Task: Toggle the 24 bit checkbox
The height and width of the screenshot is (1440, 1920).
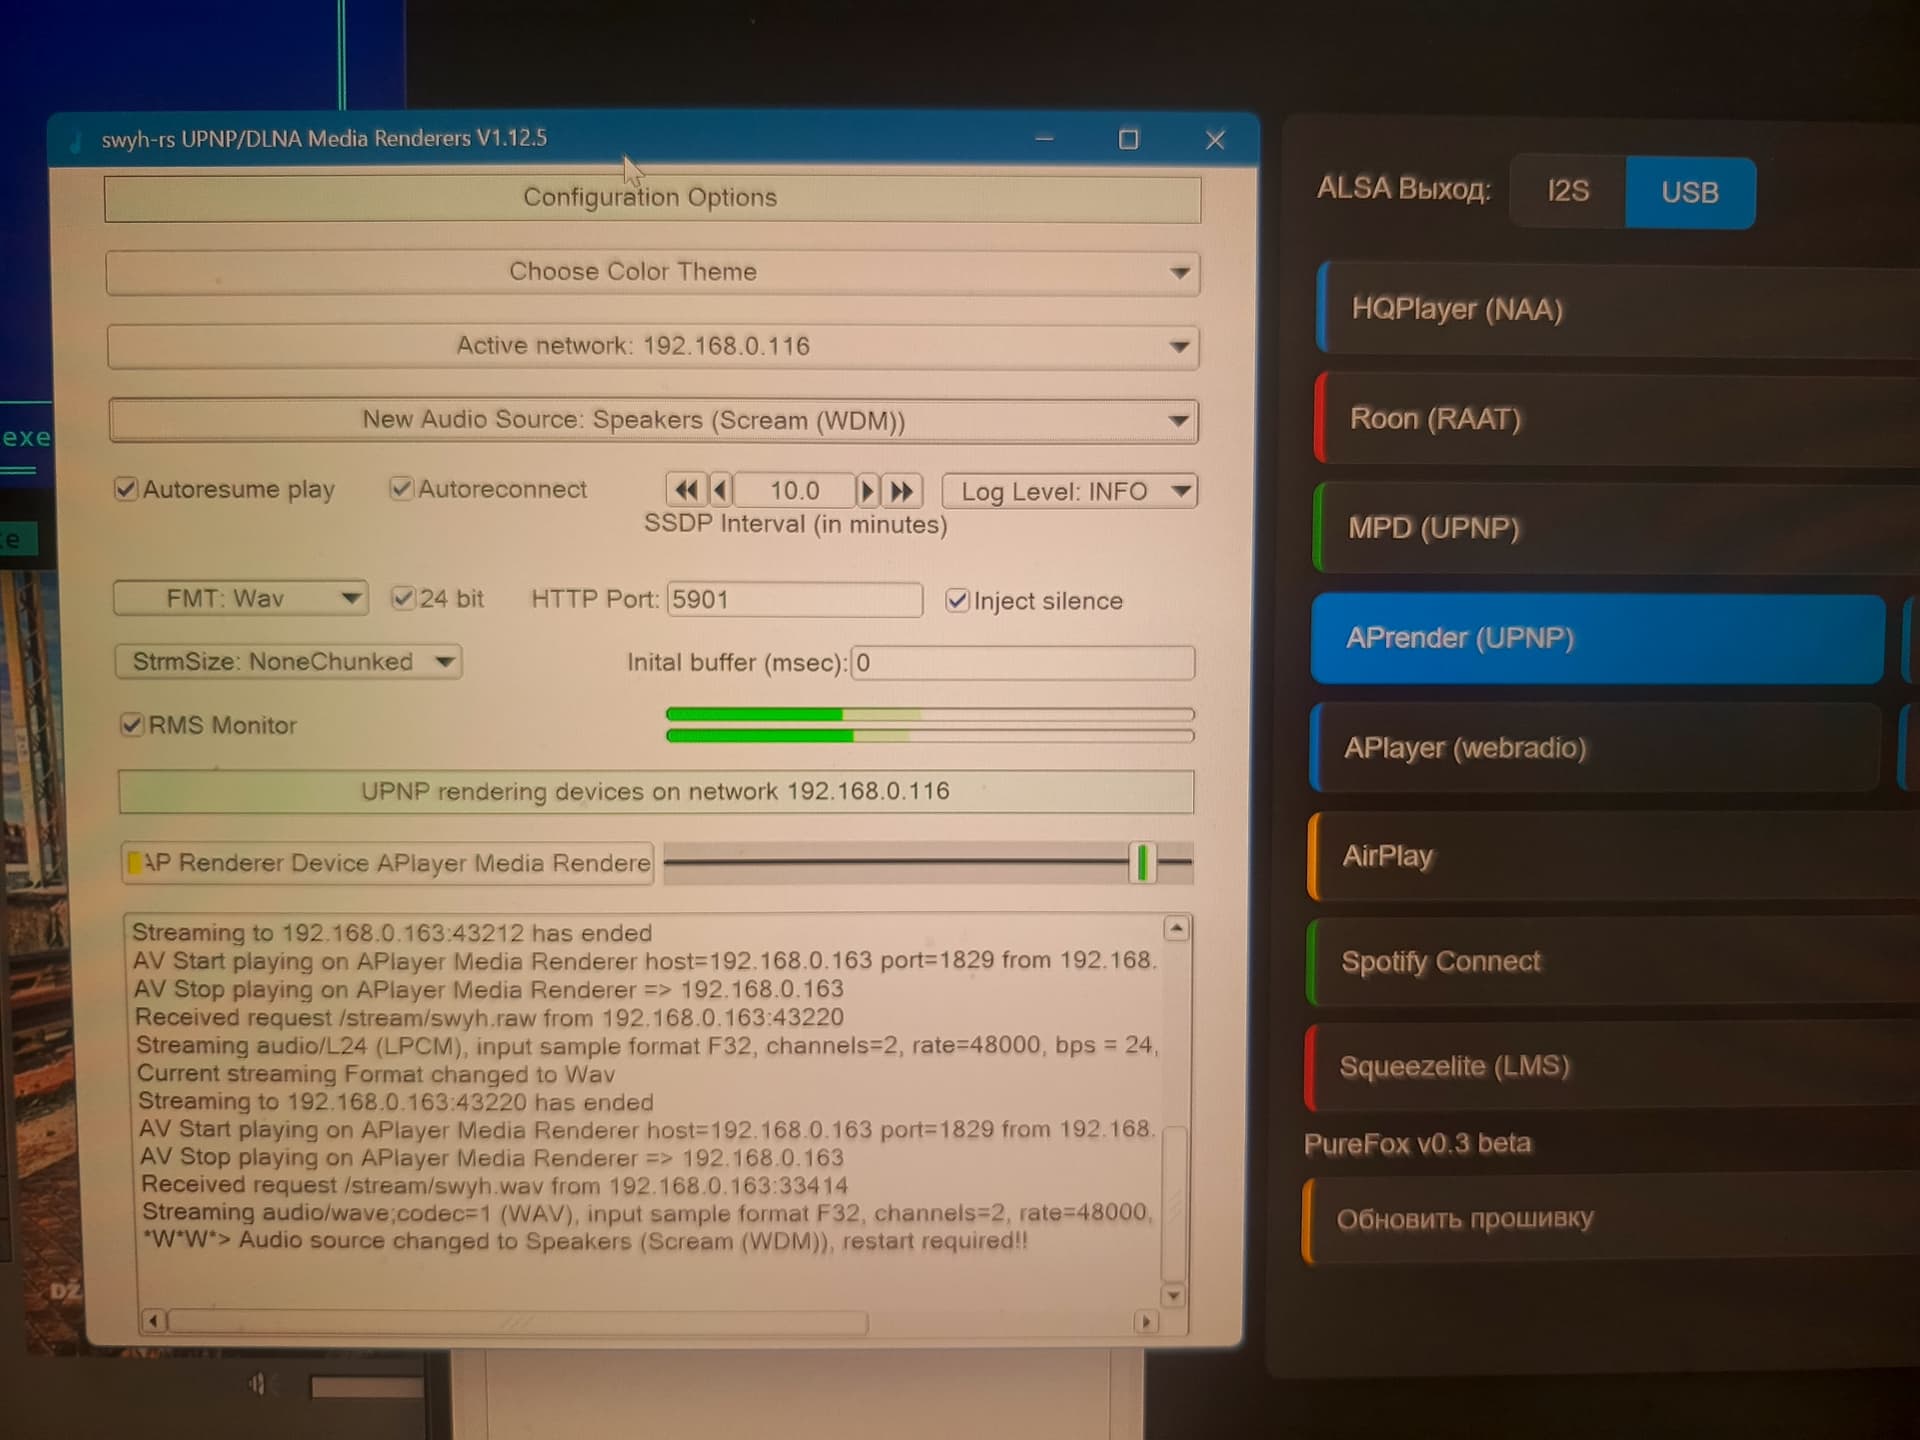Action: 403,598
